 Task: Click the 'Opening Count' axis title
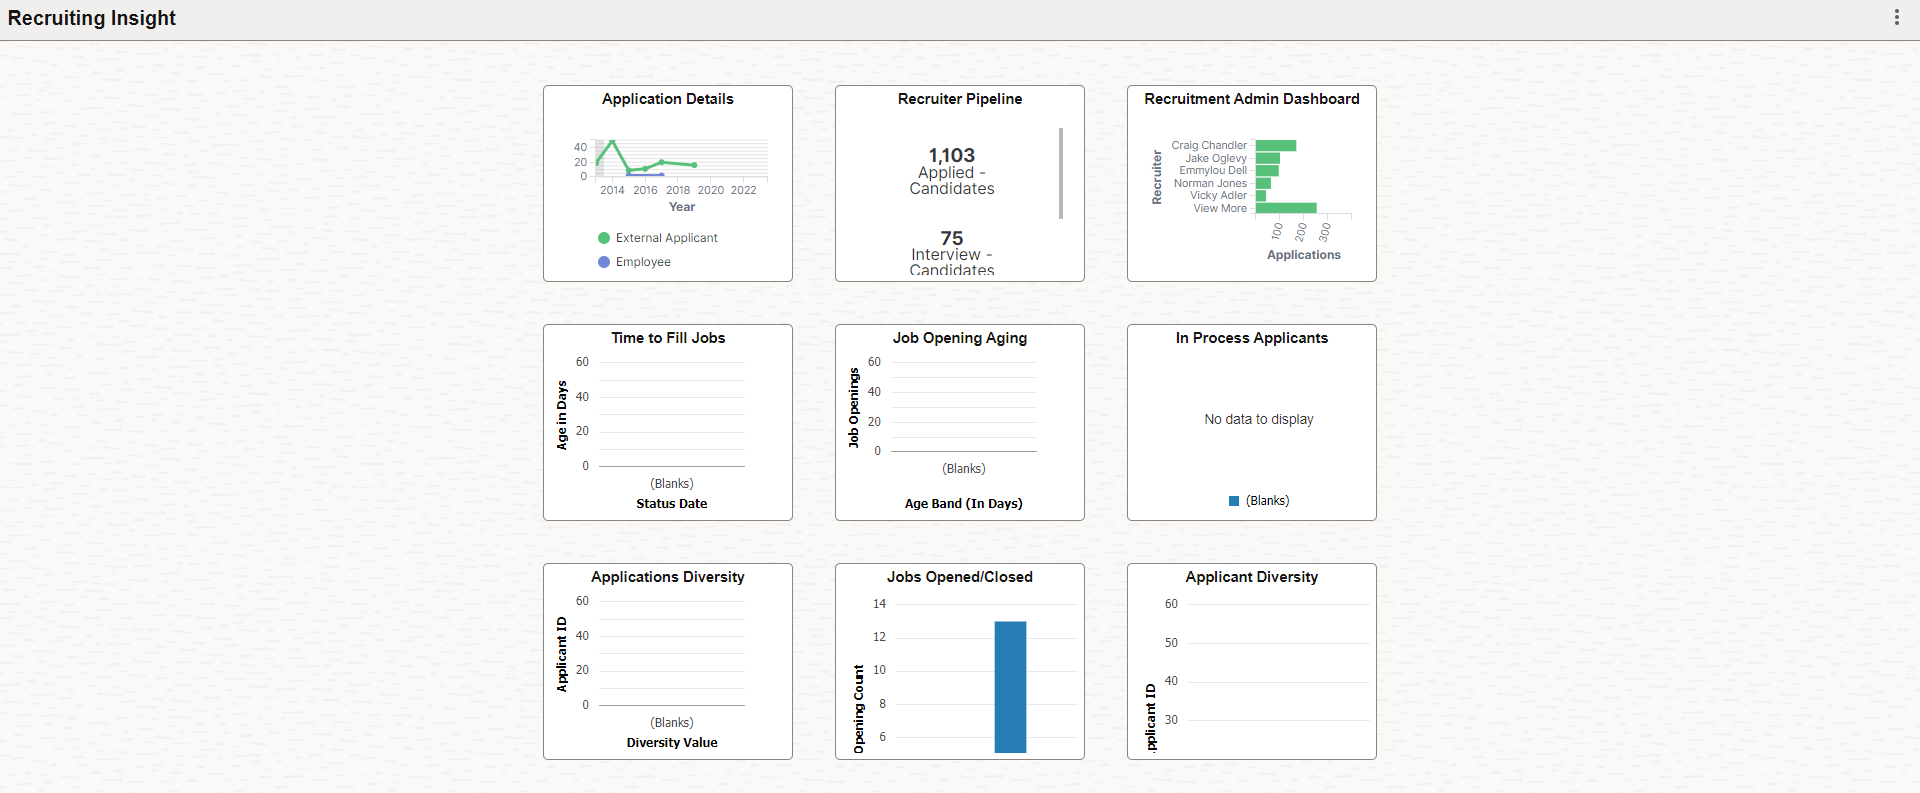tap(858, 708)
